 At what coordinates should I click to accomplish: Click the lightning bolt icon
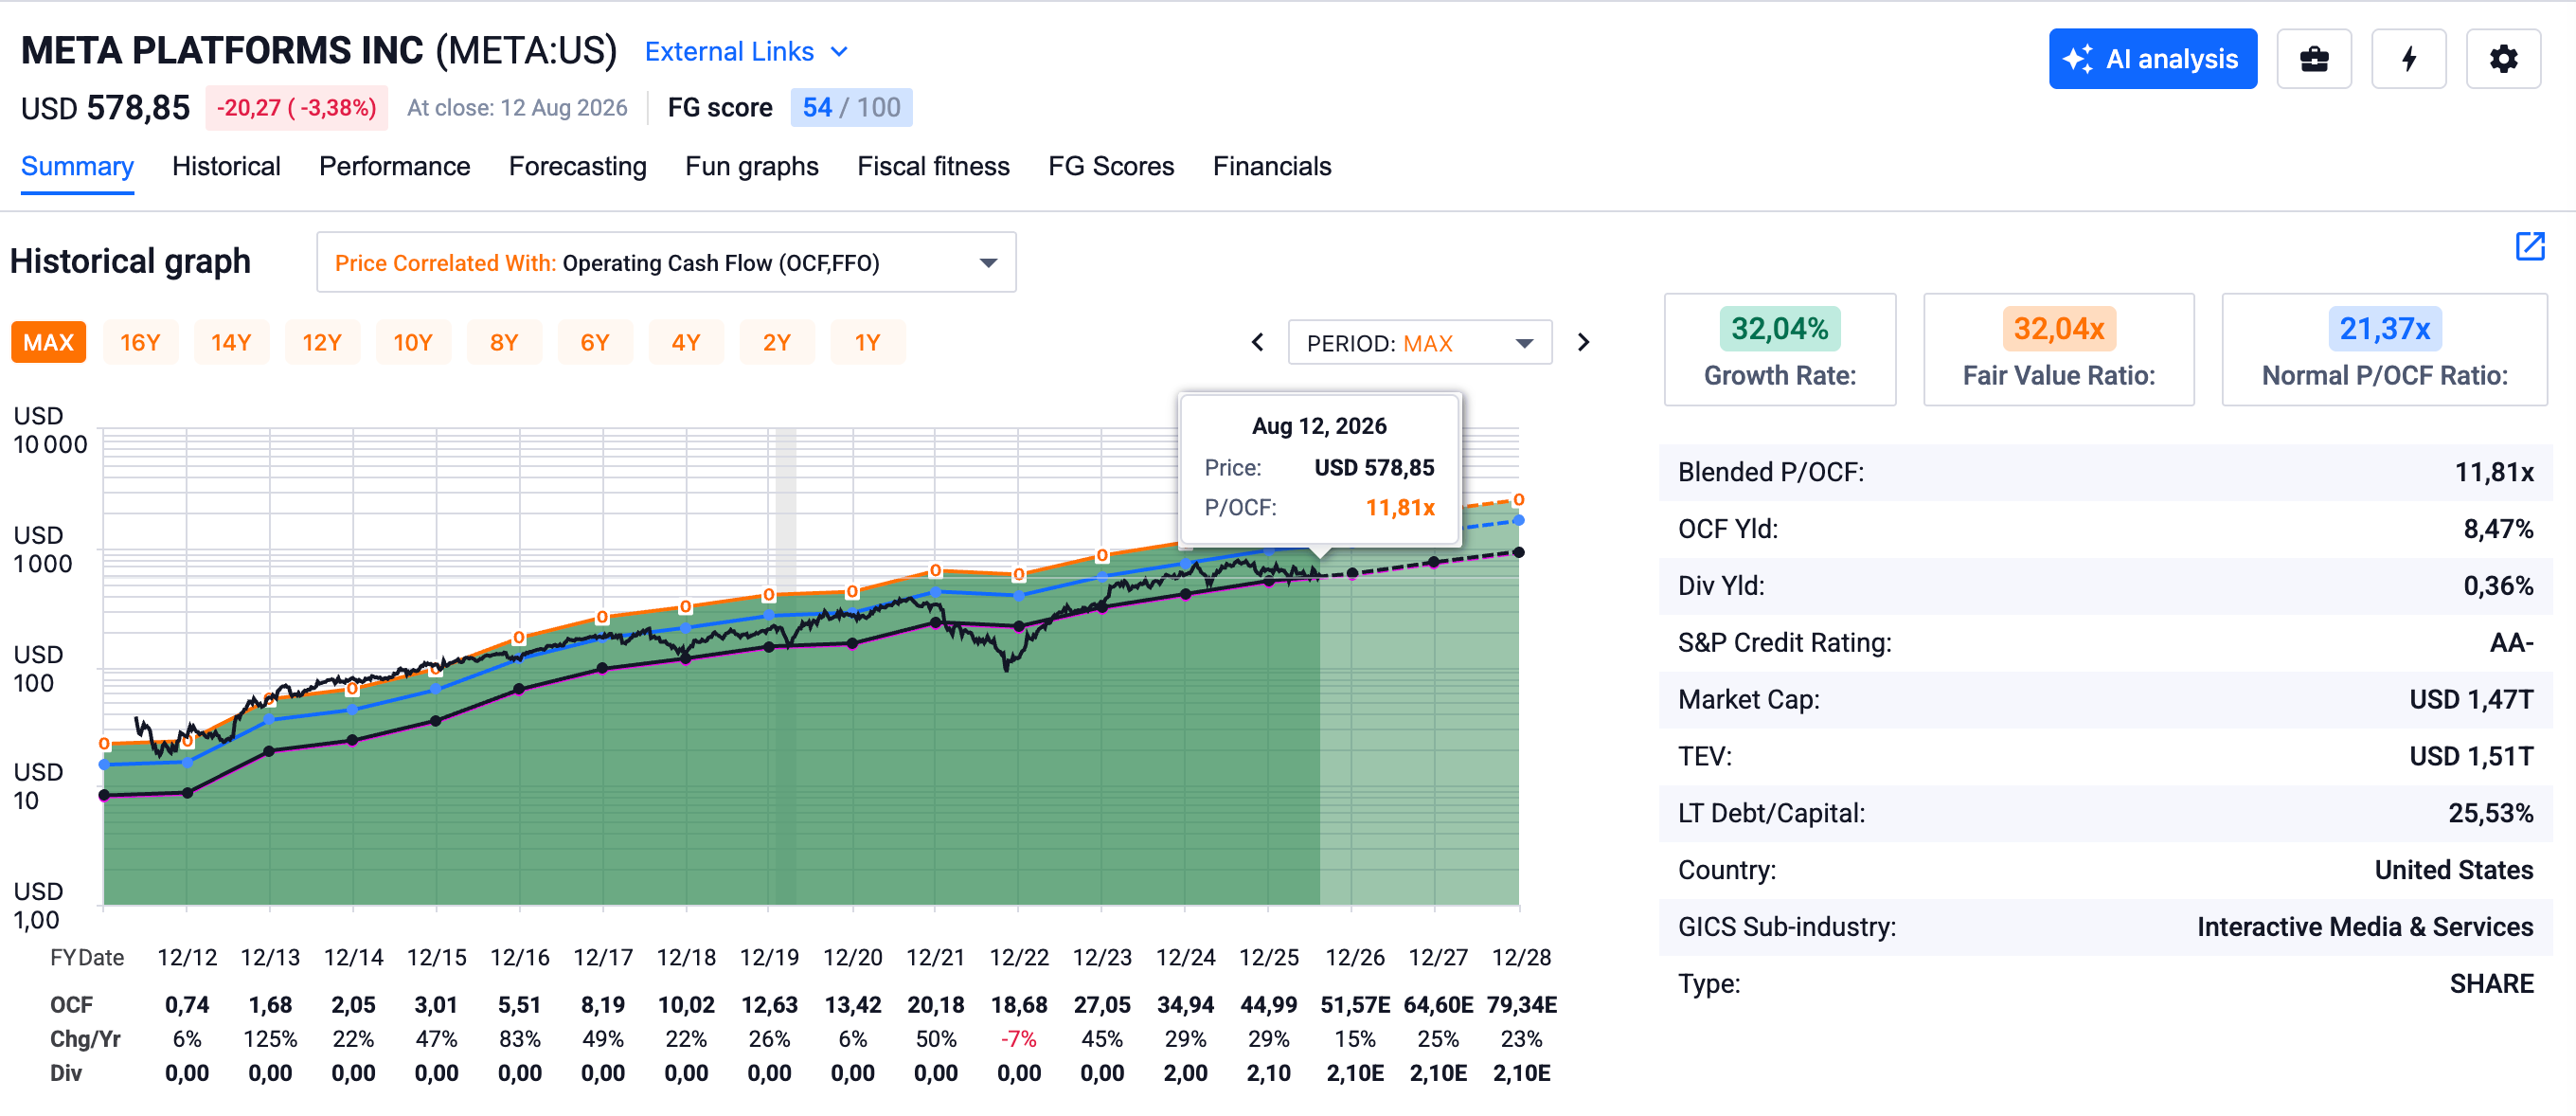[x=2409, y=59]
